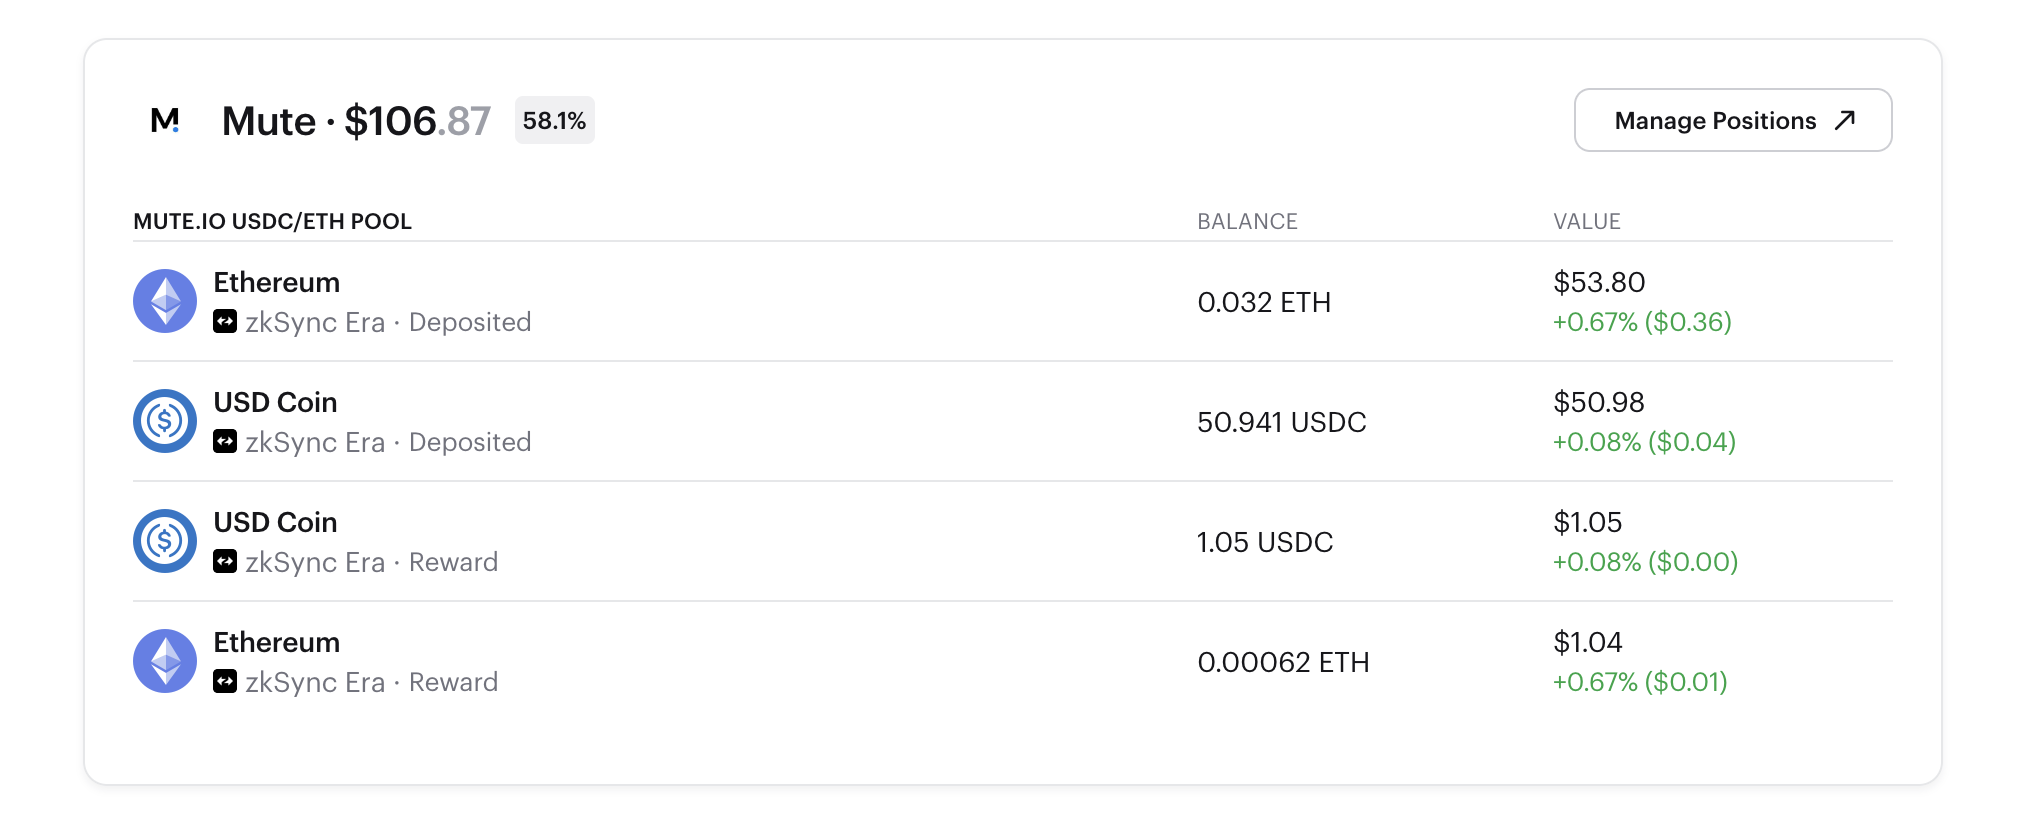Click zkSync Era badge under Ethereum Deposited
The width and height of the screenshot is (2022, 830).
tap(225, 322)
